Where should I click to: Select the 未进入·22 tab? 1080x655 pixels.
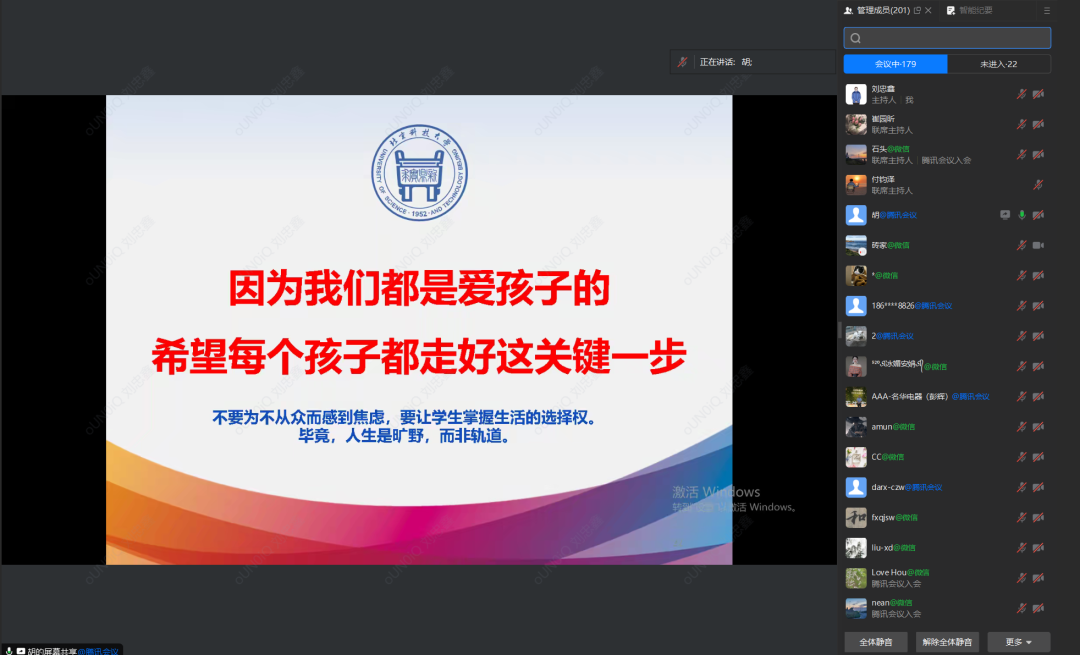point(999,64)
